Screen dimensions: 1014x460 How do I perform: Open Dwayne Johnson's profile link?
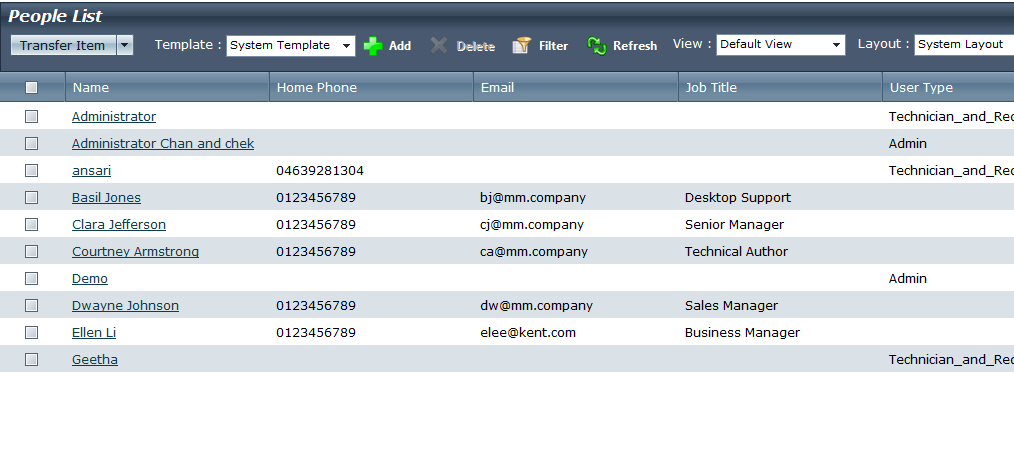click(x=125, y=306)
